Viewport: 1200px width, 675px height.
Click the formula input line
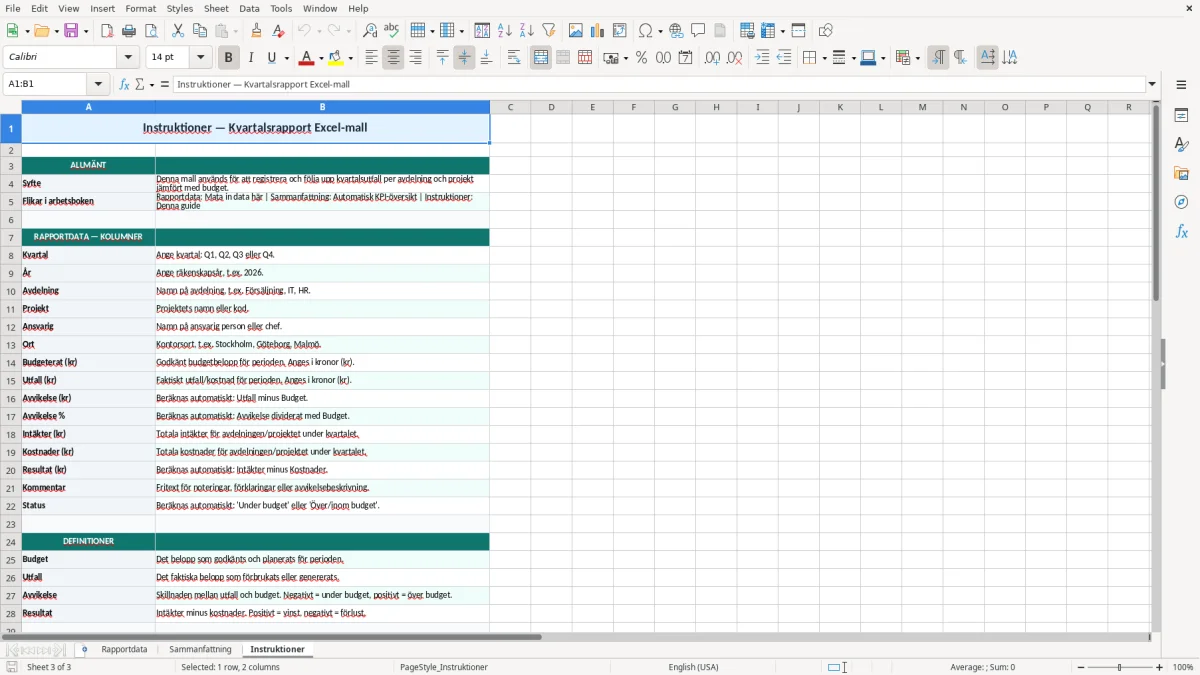coord(659,84)
